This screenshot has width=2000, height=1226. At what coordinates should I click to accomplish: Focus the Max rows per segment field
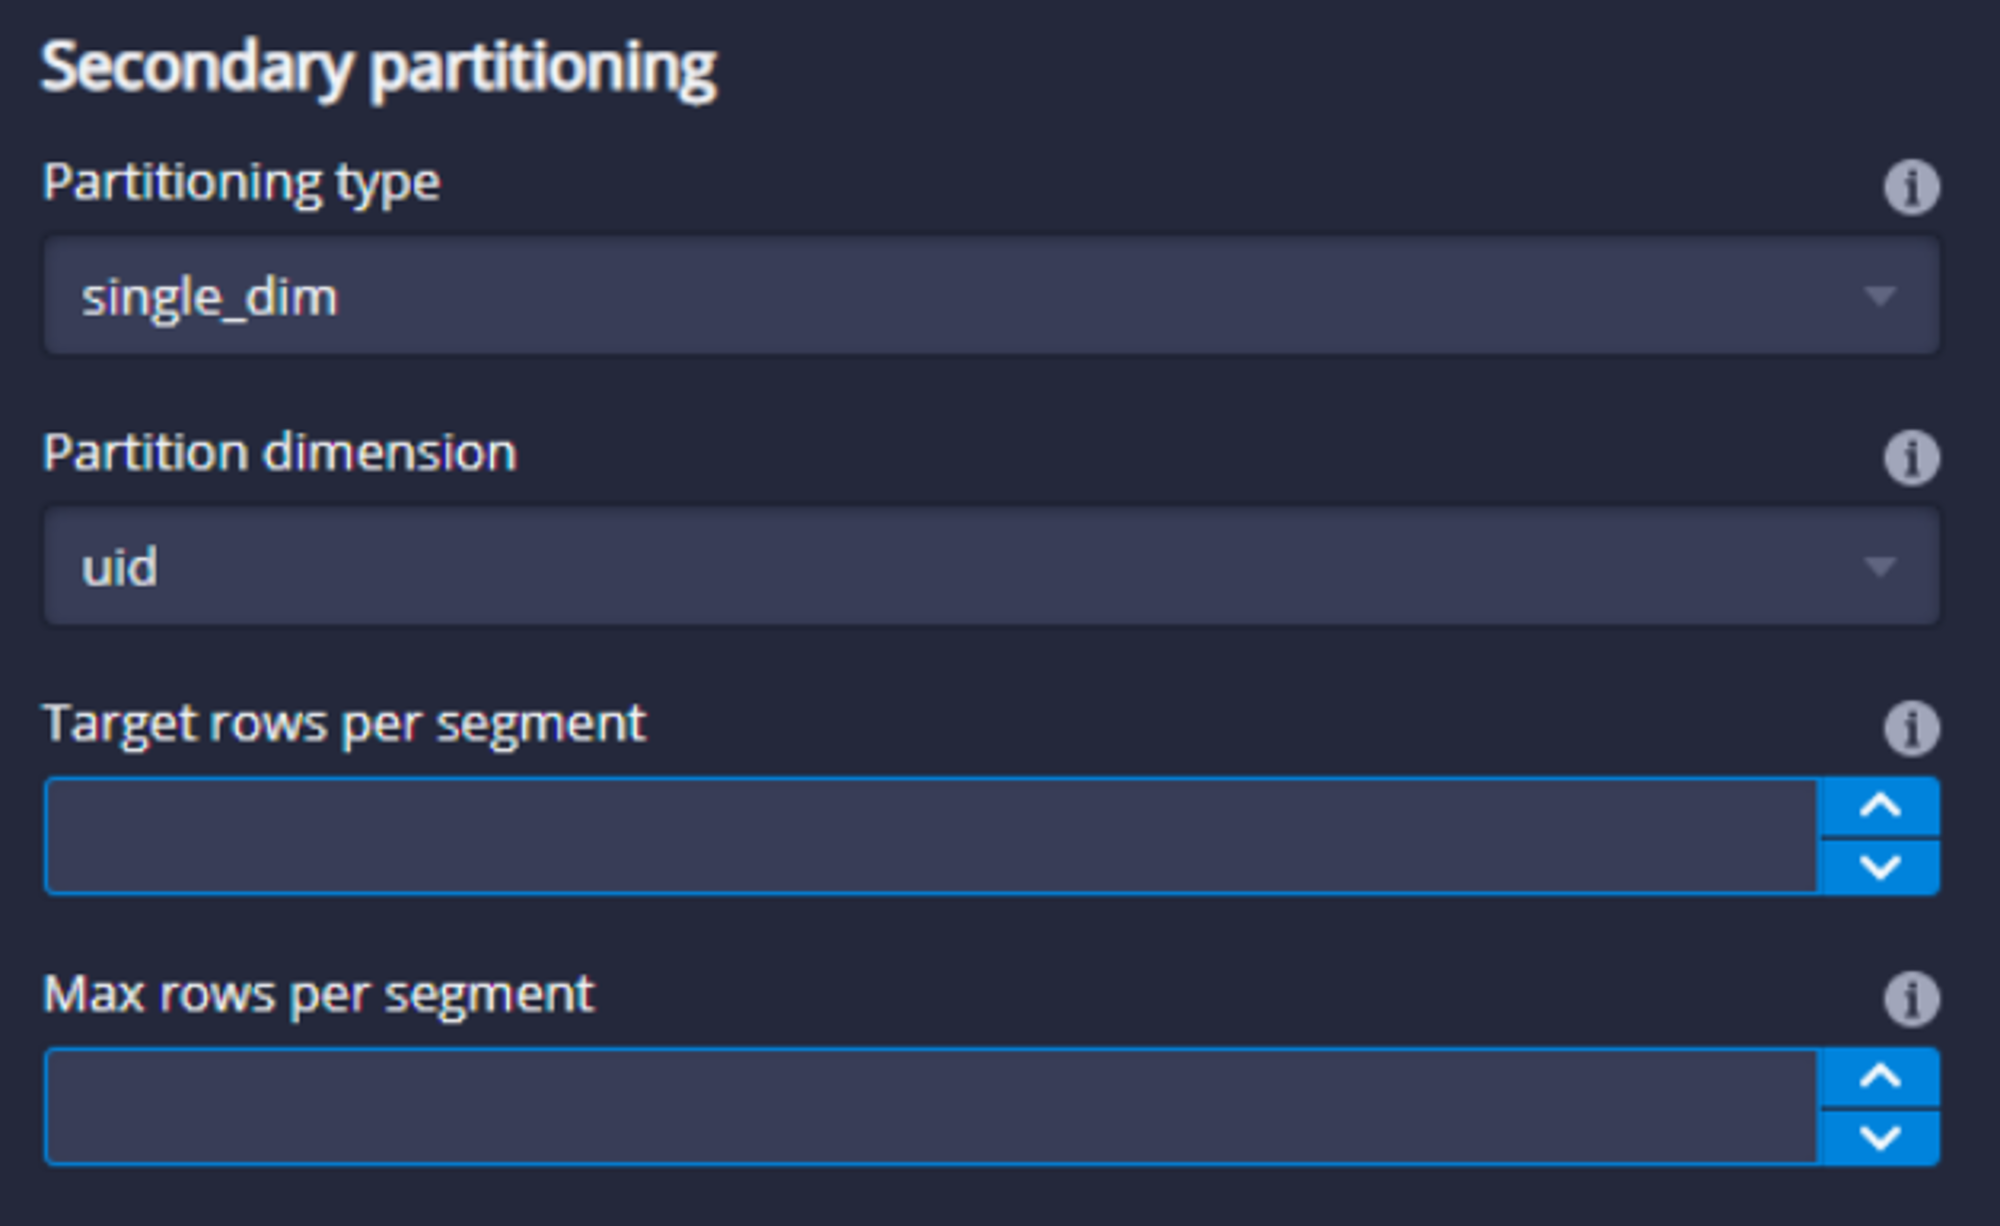point(931,1107)
